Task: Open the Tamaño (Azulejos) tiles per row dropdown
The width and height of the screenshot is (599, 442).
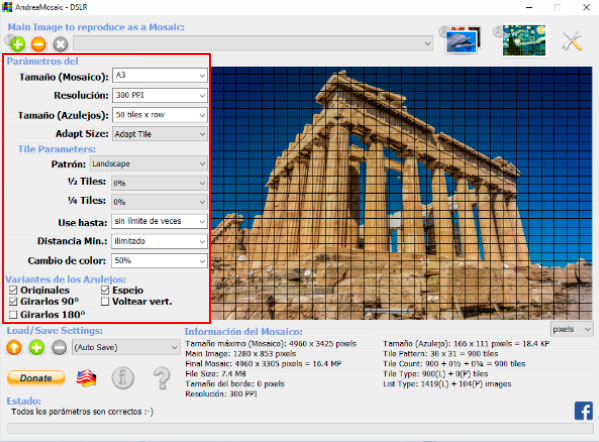Action: click(160, 115)
